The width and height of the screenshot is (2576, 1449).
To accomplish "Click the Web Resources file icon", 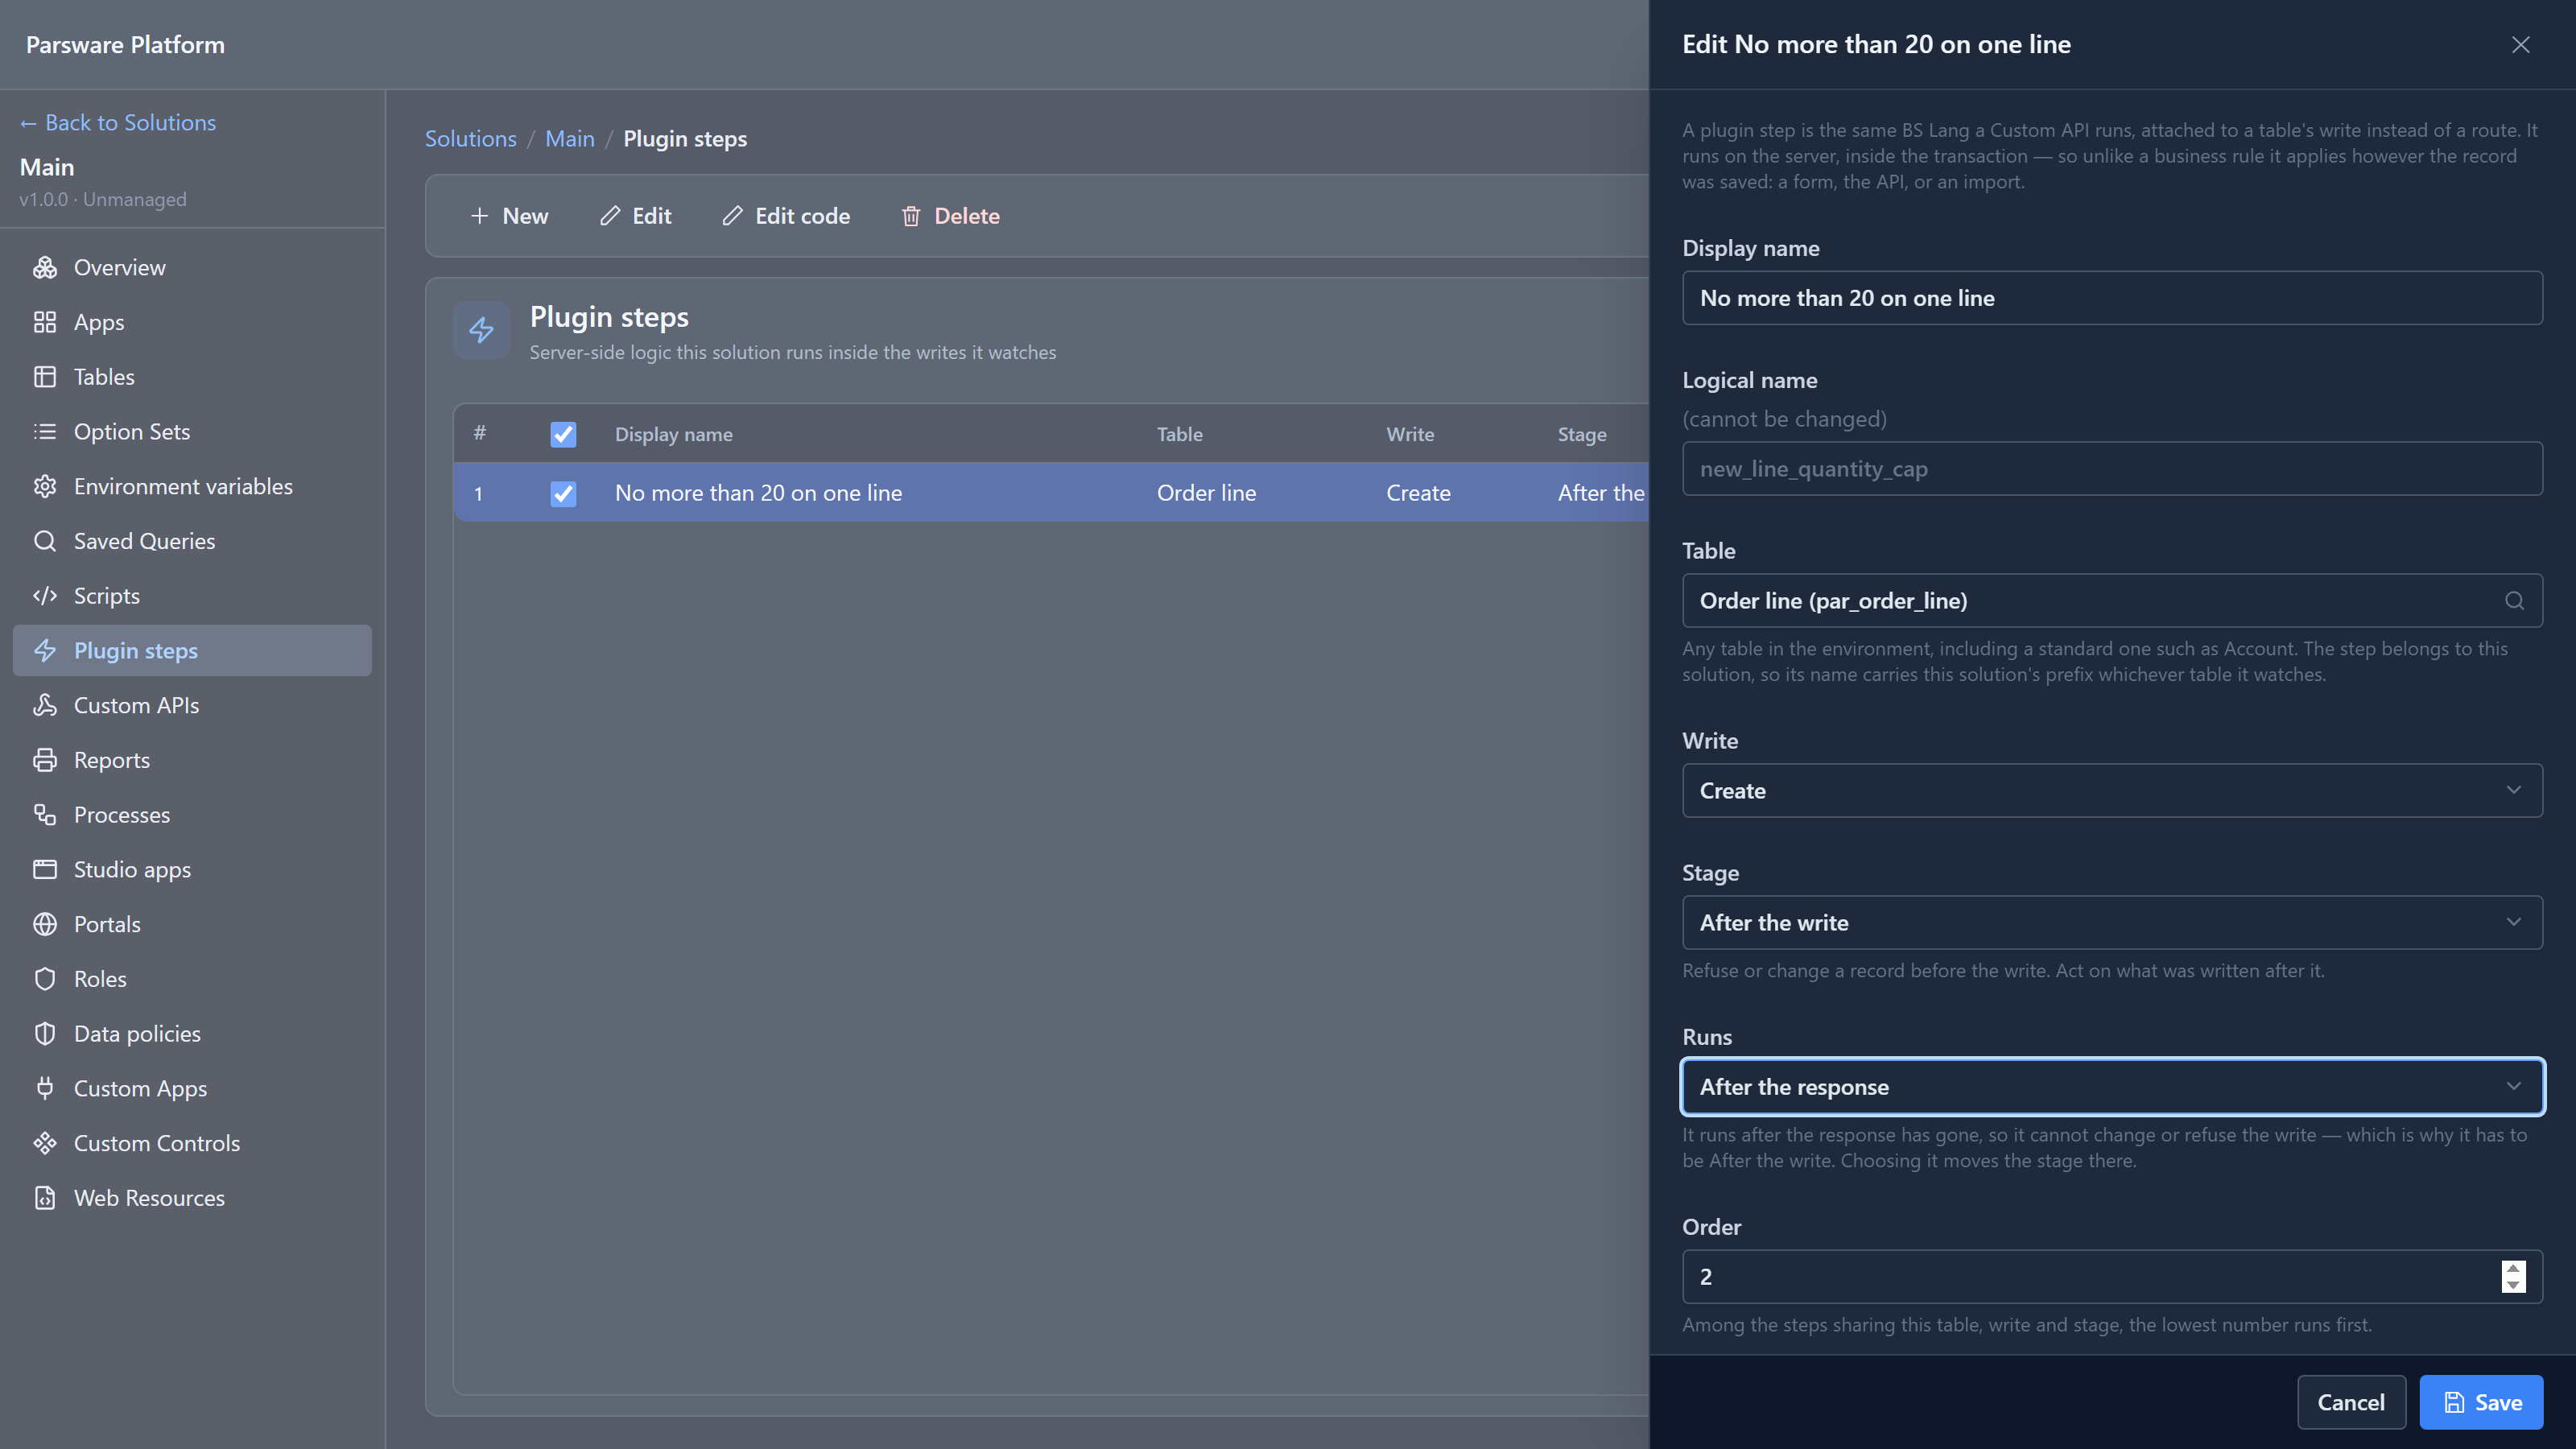I will pyautogui.click(x=45, y=1198).
